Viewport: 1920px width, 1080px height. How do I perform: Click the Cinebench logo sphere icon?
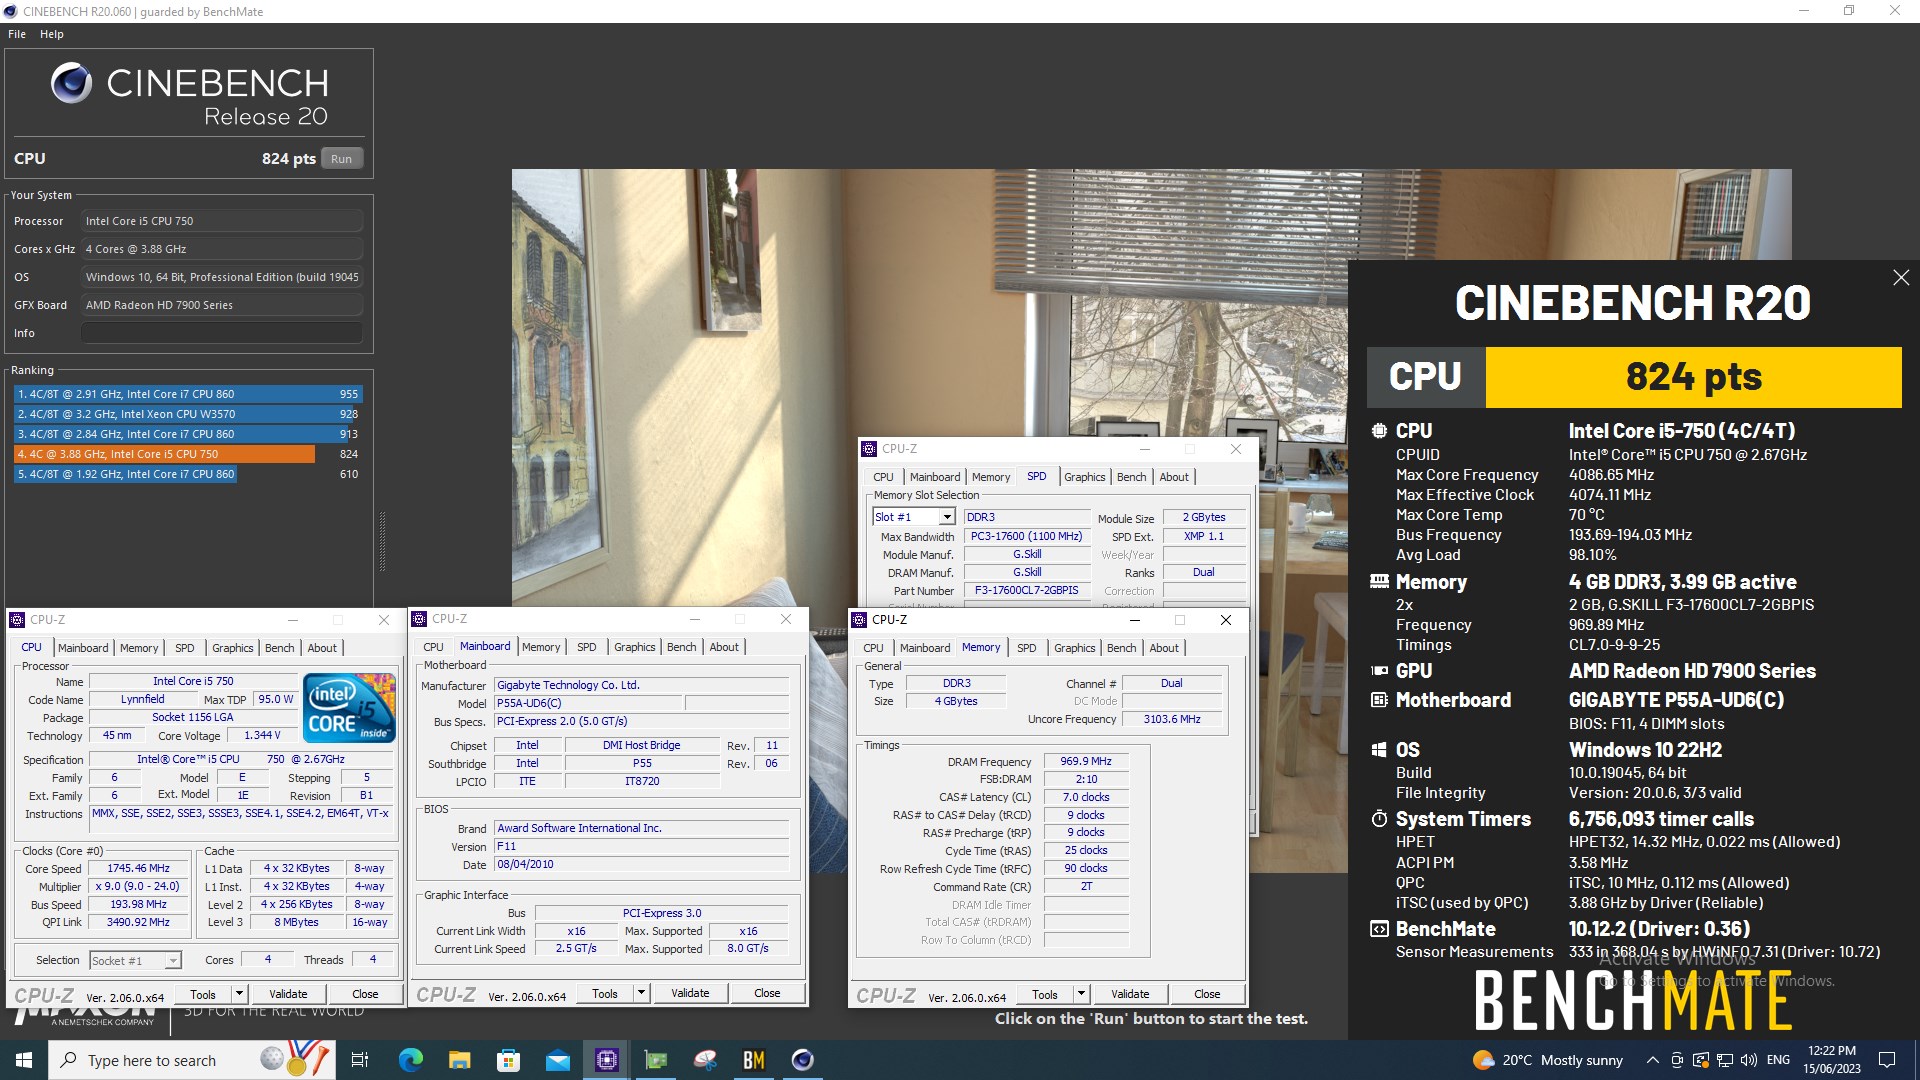coord(71,83)
